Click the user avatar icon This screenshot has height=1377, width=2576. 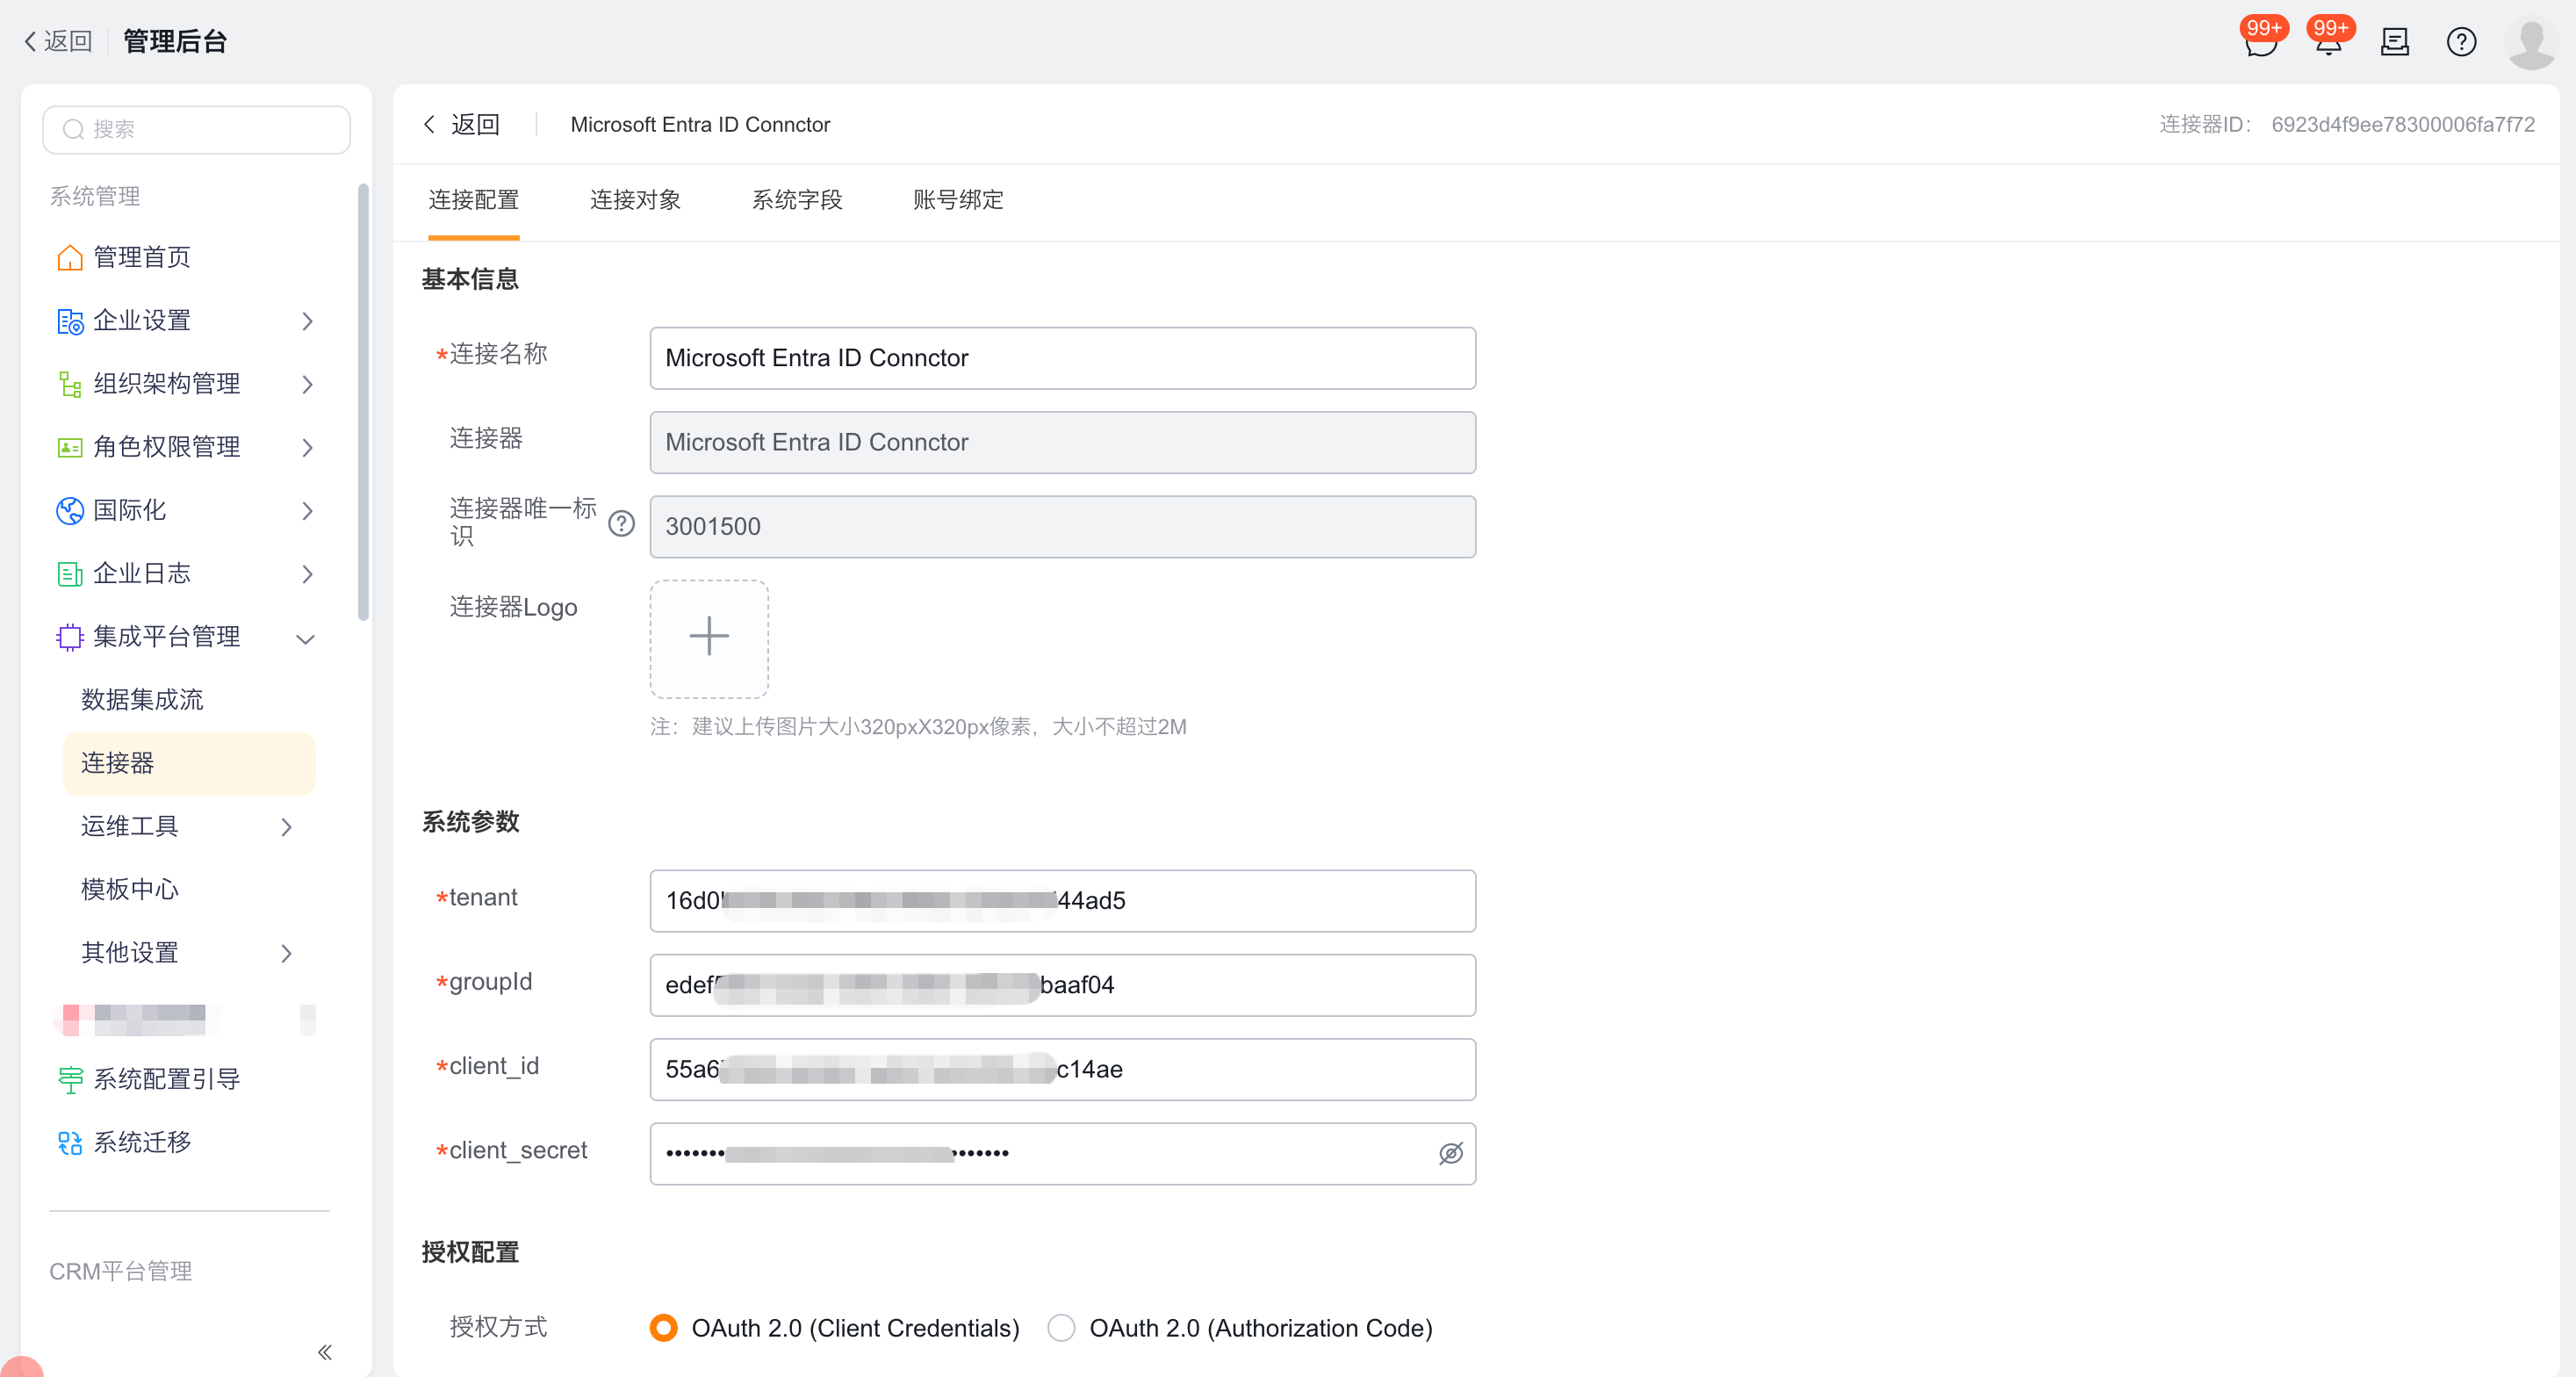tap(2531, 42)
